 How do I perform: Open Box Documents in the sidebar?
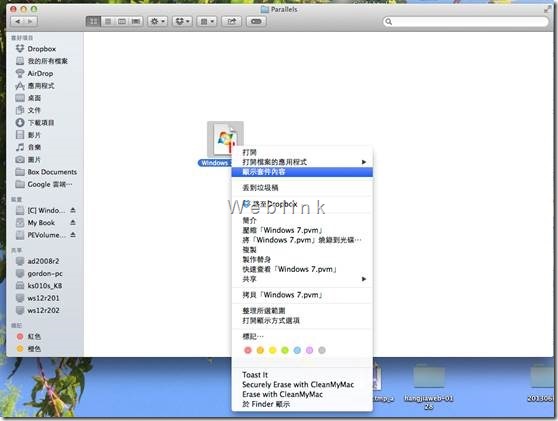tap(46, 172)
